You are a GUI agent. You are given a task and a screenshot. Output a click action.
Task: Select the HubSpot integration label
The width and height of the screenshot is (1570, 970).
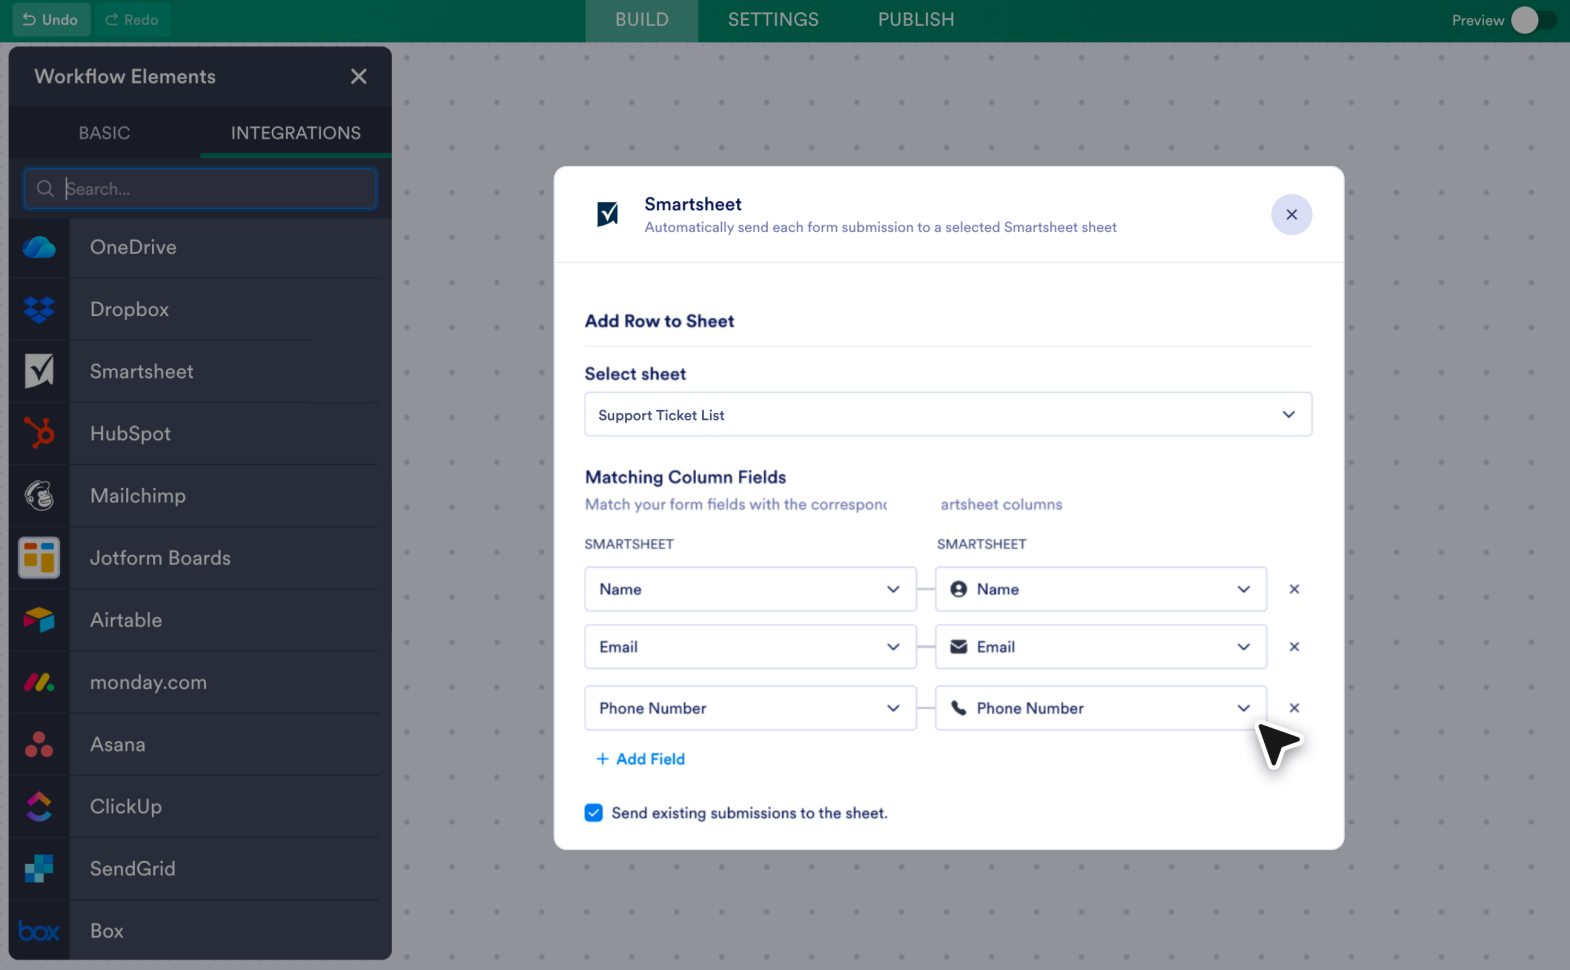point(130,434)
